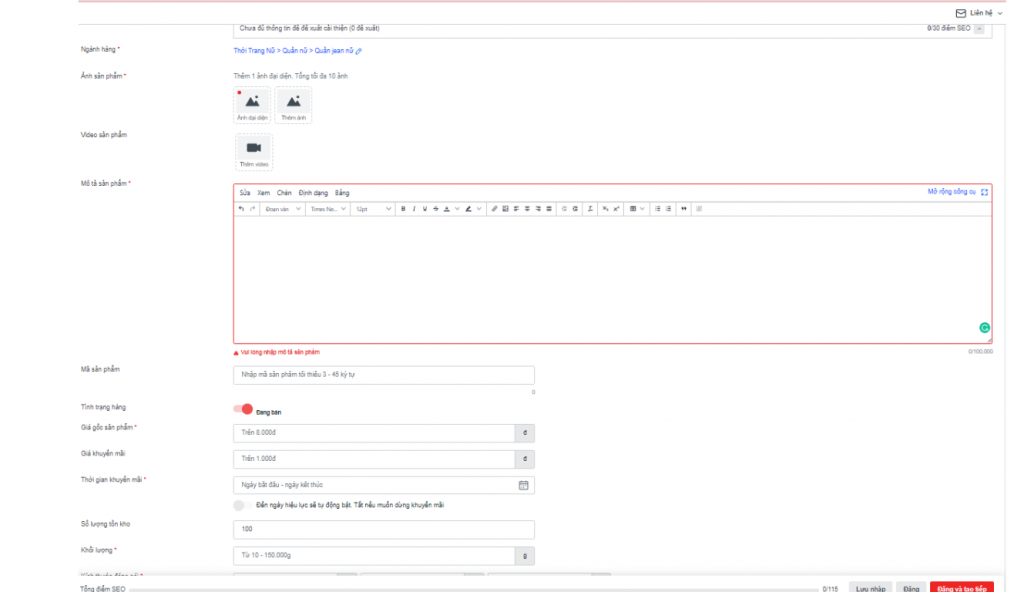Apply italic formatting in the editor
The height and width of the screenshot is (592, 1024).
pyautogui.click(x=414, y=209)
